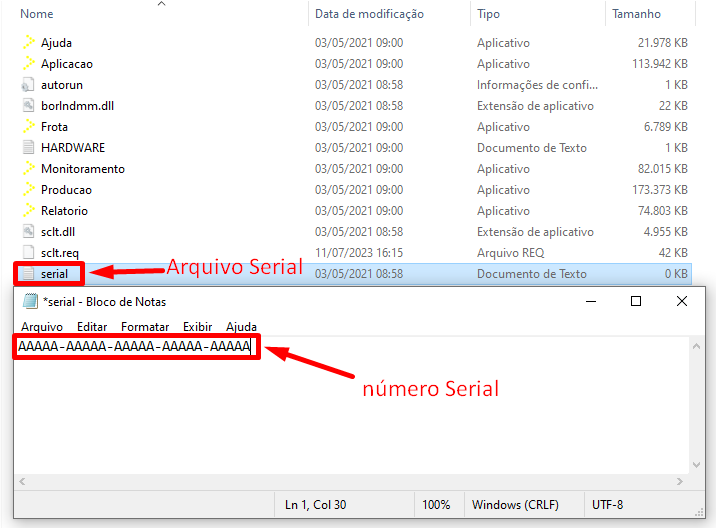Click the autorun file icon

pos(29,85)
